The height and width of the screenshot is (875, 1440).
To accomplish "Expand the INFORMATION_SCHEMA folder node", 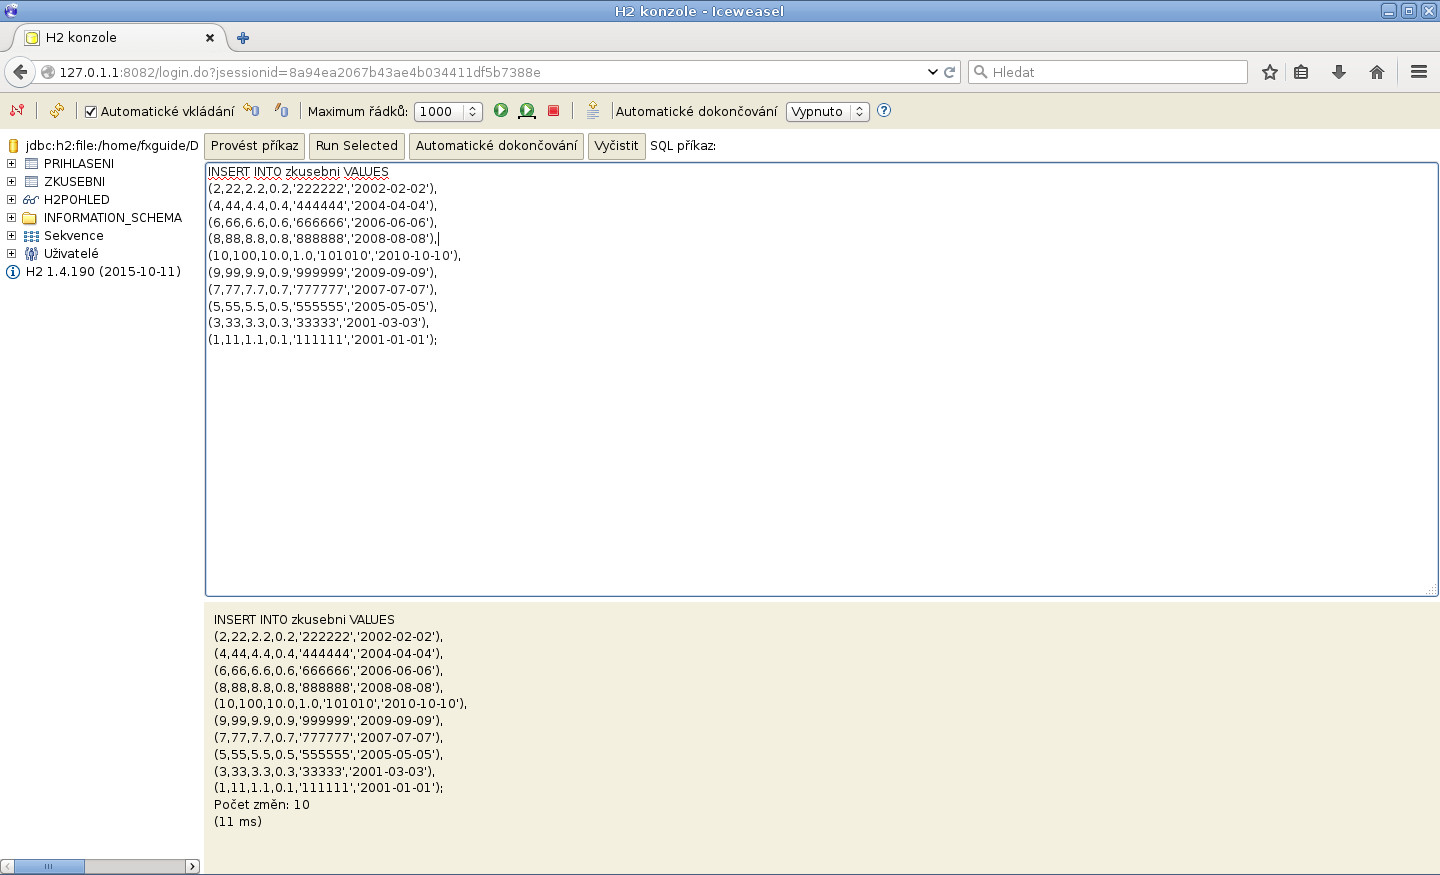I will pos(12,218).
